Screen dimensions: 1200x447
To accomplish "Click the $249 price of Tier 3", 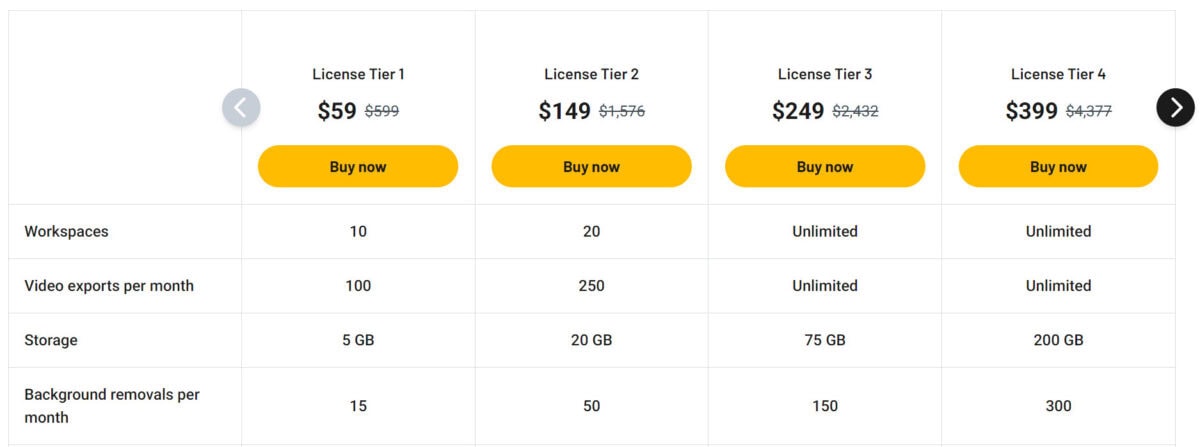I will [798, 111].
